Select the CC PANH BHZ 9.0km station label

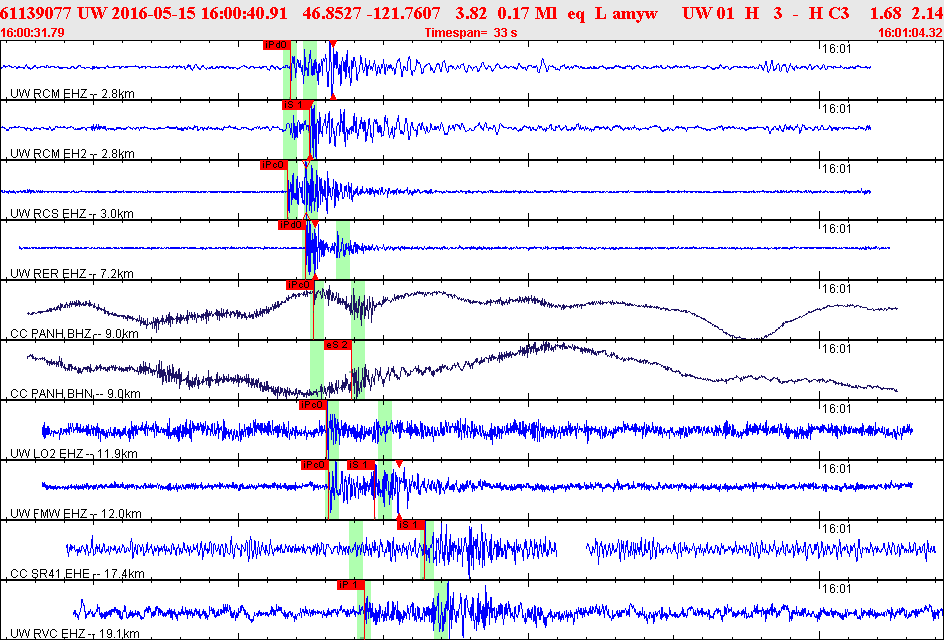pos(75,334)
